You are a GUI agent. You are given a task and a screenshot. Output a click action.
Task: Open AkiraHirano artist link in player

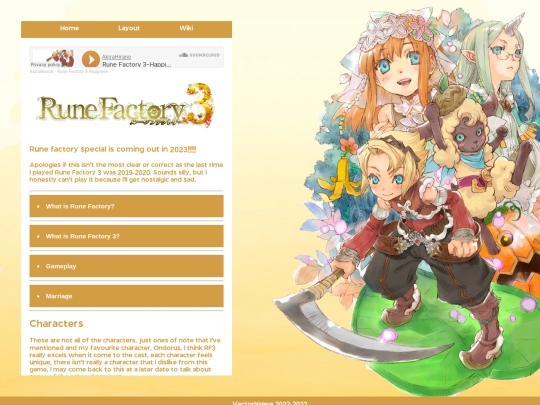coord(116,56)
